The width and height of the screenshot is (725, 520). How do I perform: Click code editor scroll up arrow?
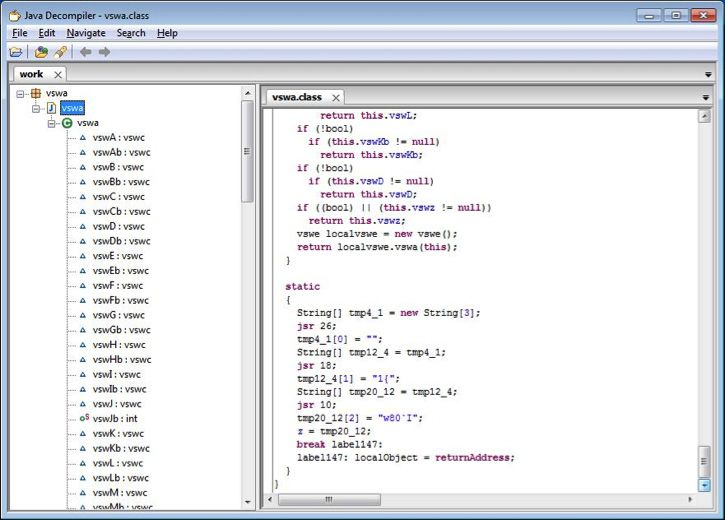(x=704, y=116)
